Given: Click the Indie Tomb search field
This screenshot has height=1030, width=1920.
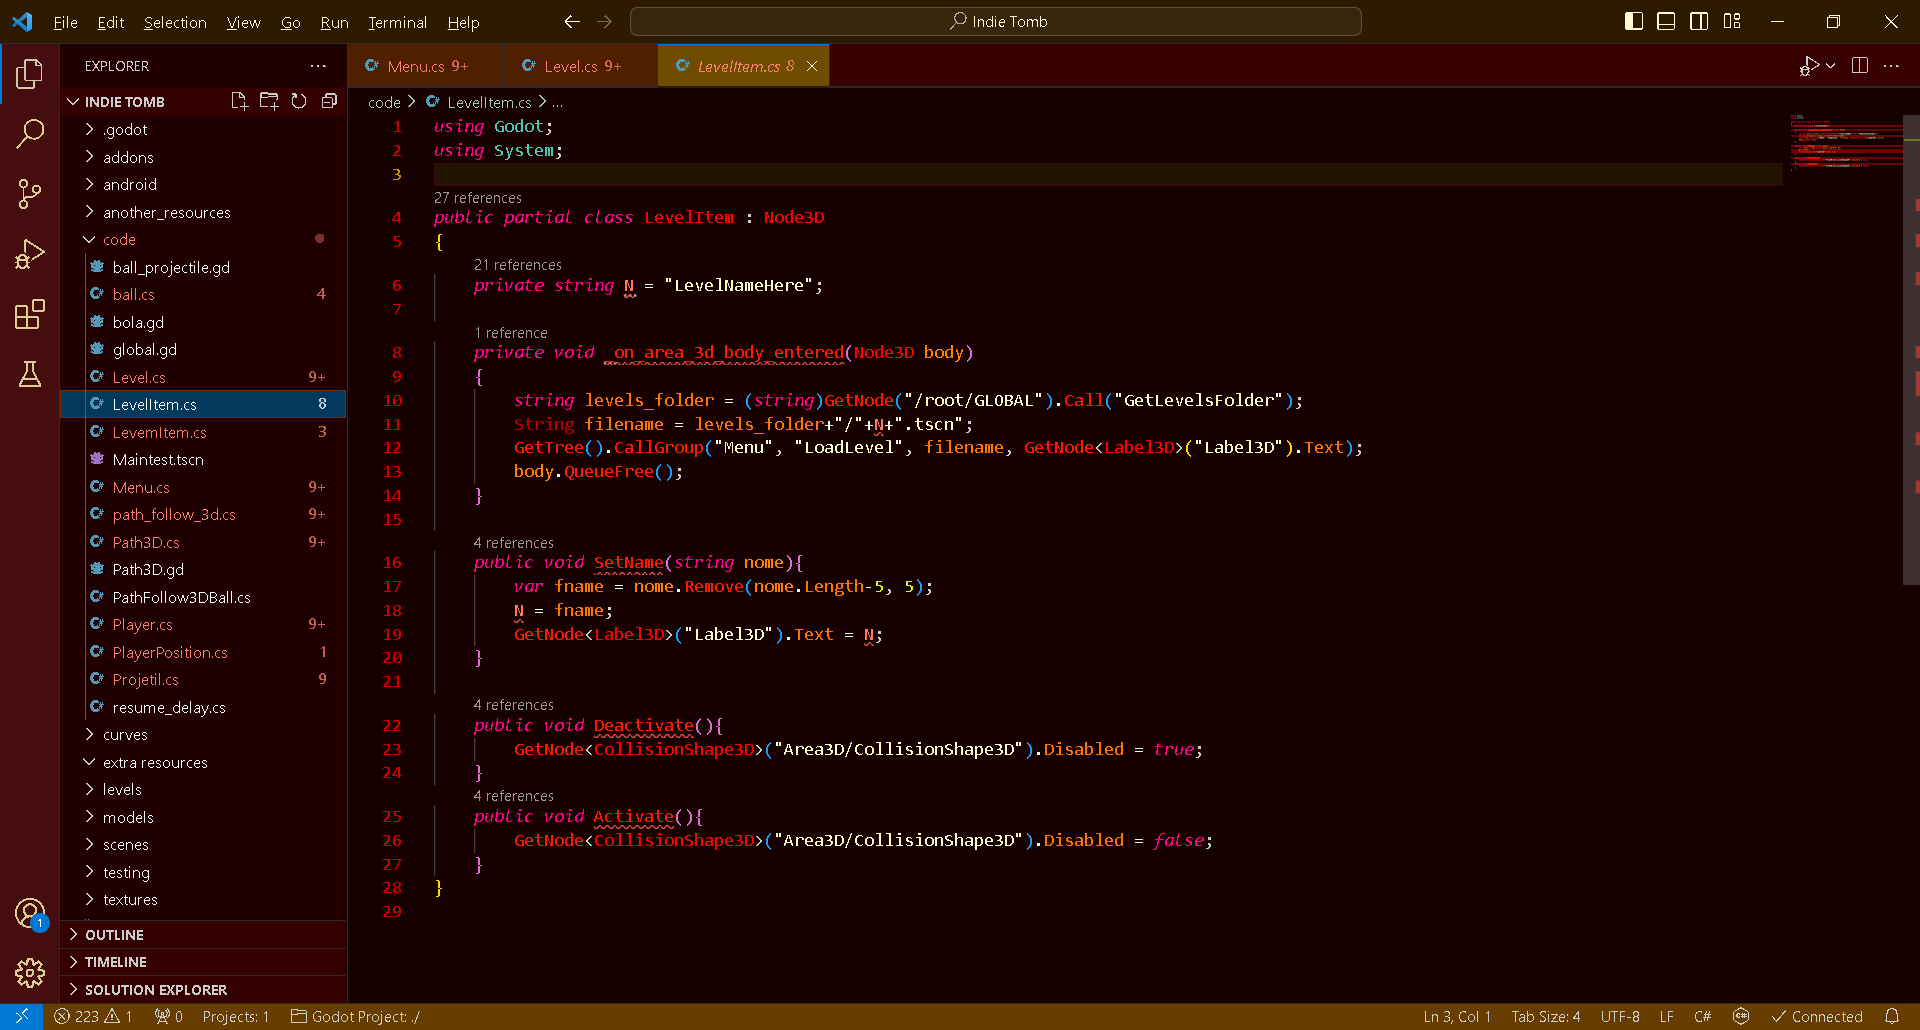Looking at the screenshot, I should [x=995, y=20].
